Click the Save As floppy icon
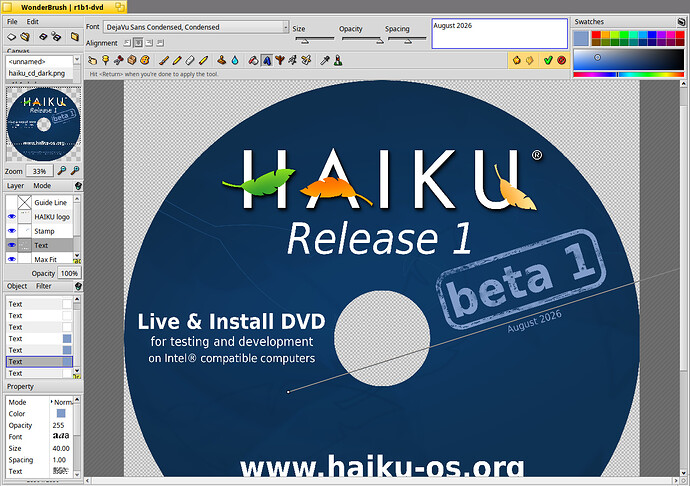 pos(56,37)
